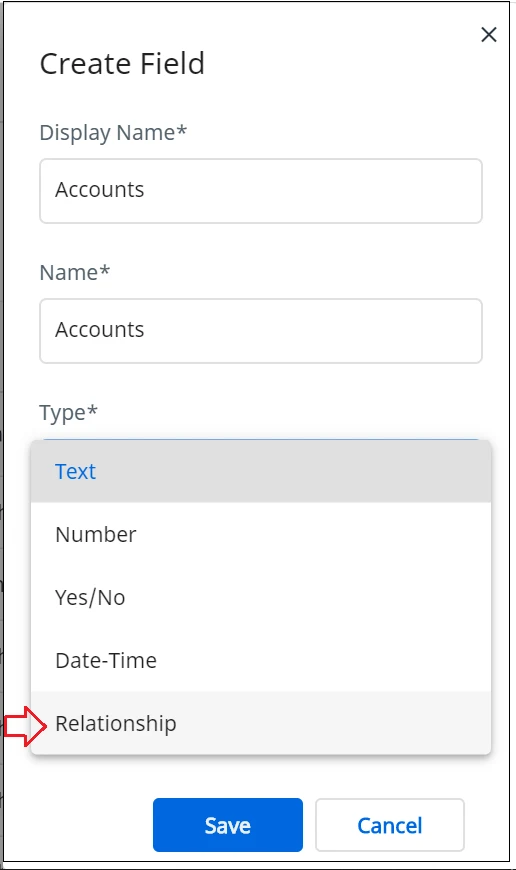Viewport: 516px width, 870px height.
Task: Choose the Relationship type option
Action: 261,723
